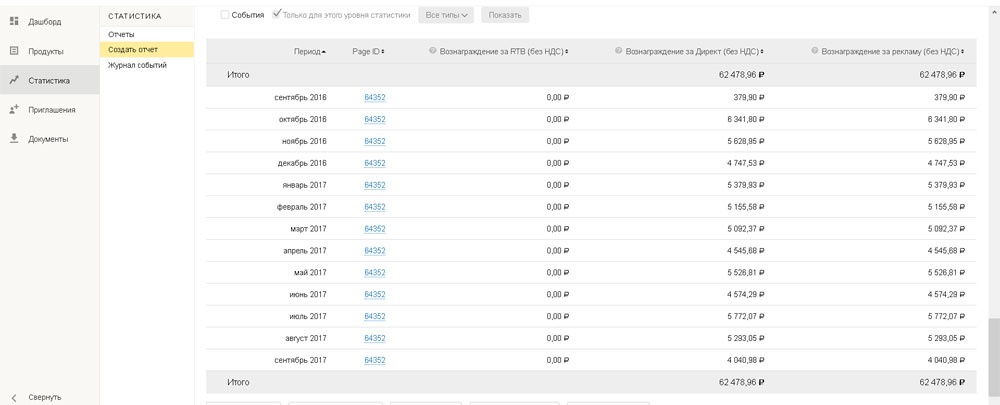Sort by Вознаграждение за RTB column
The image size is (1000, 405).
point(504,51)
